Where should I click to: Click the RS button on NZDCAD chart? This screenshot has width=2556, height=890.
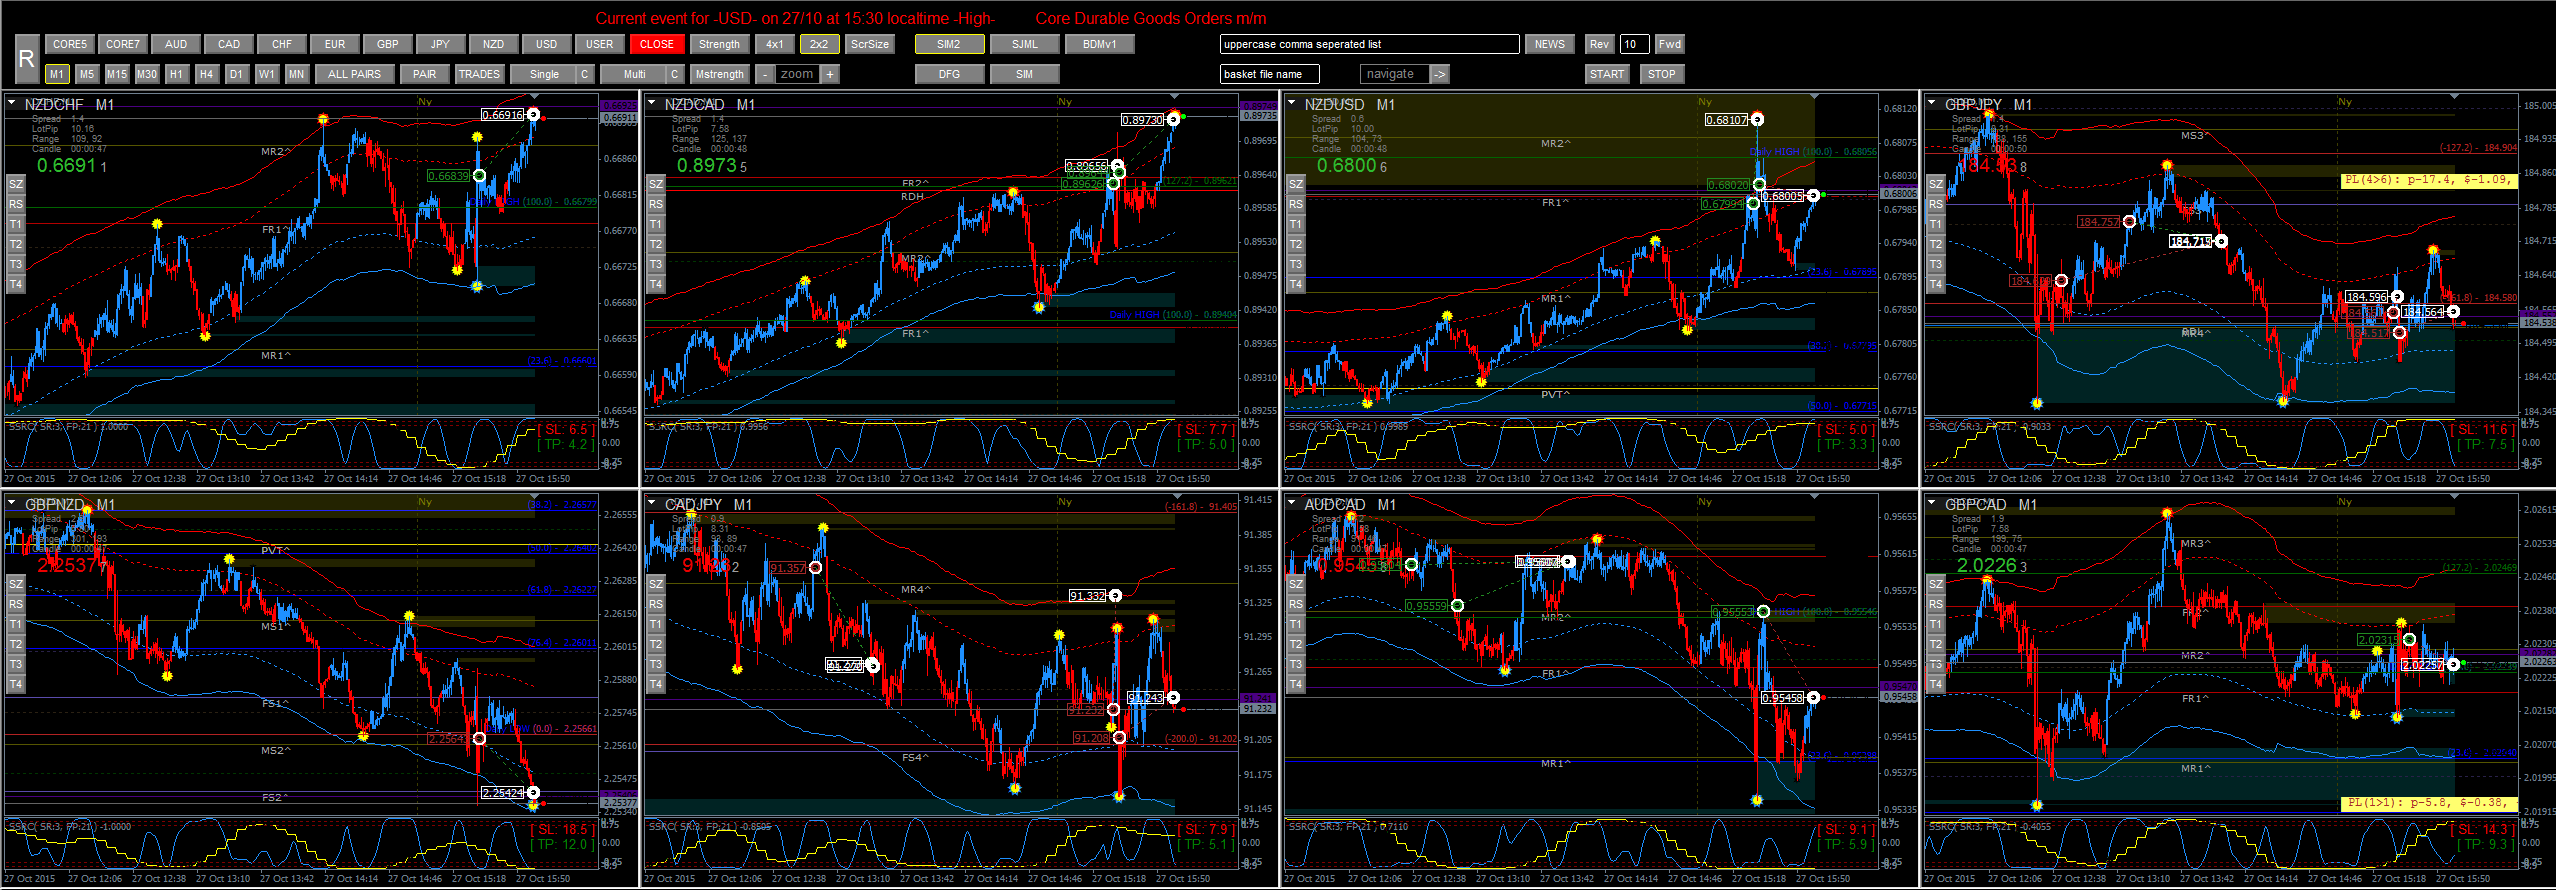(x=656, y=204)
